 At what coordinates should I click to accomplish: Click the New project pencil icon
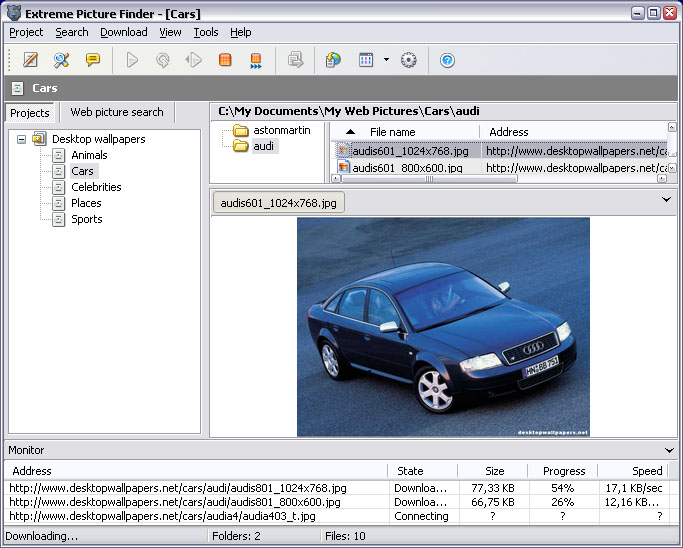point(30,60)
